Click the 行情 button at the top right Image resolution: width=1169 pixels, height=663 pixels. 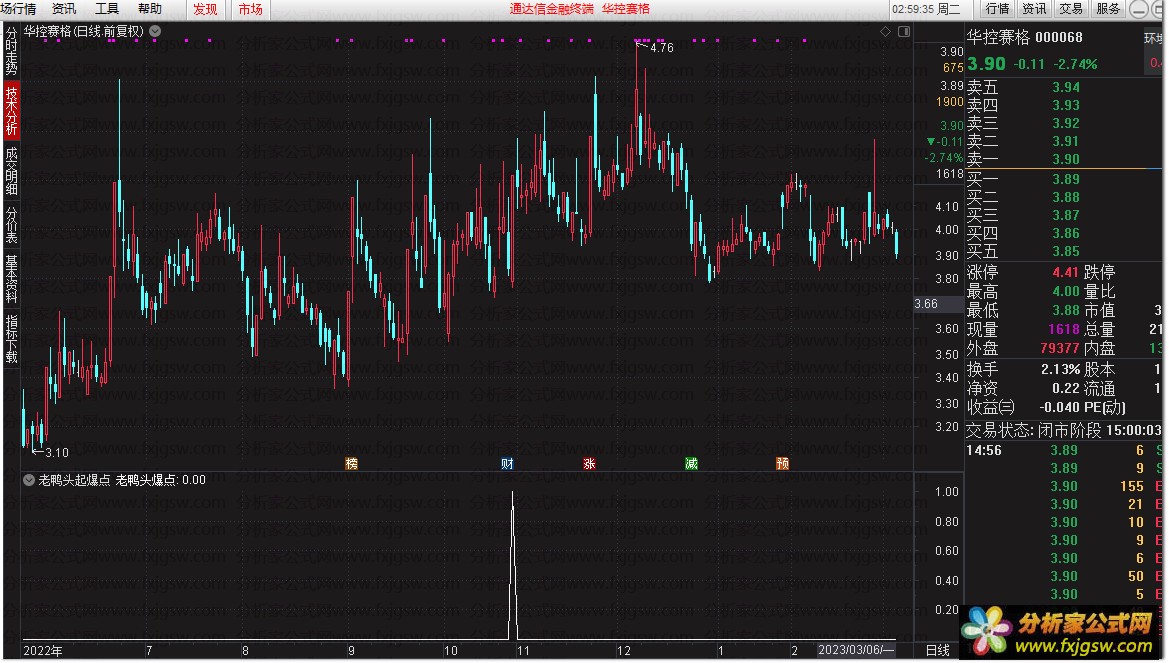pos(997,9)
